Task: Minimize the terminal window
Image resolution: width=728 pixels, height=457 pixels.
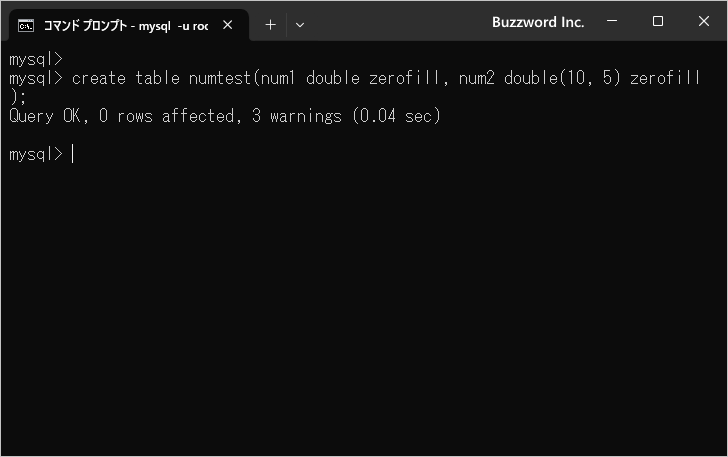Action: [x=612, y=21]
